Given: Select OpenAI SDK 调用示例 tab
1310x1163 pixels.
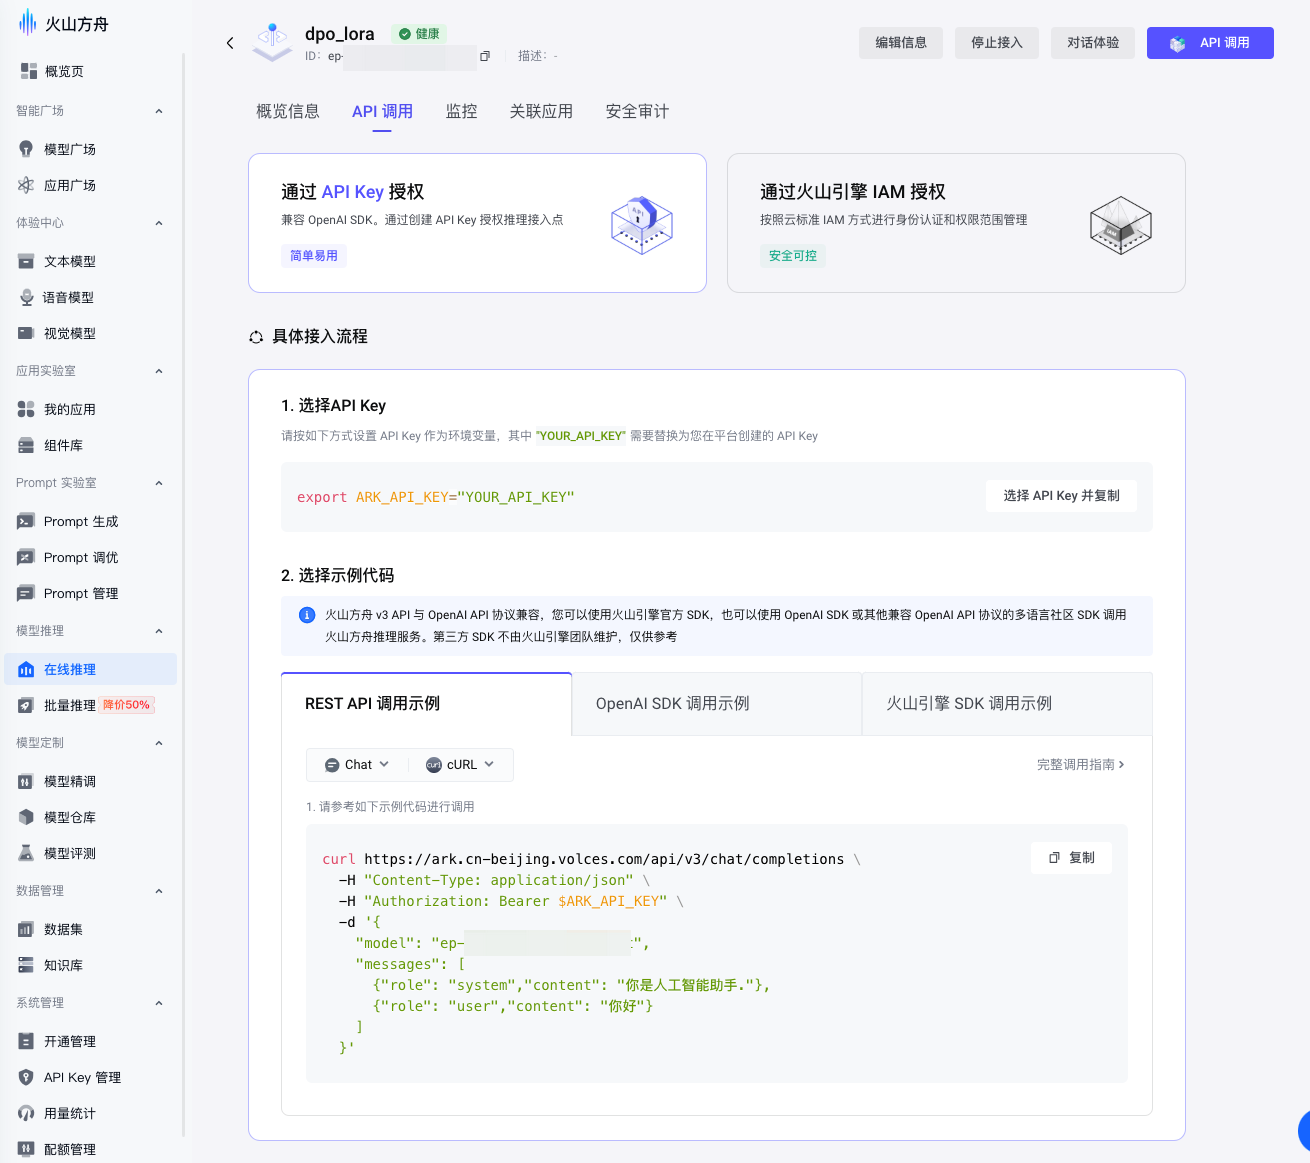Looking at the screenshot, I should [x=717, y=704].
